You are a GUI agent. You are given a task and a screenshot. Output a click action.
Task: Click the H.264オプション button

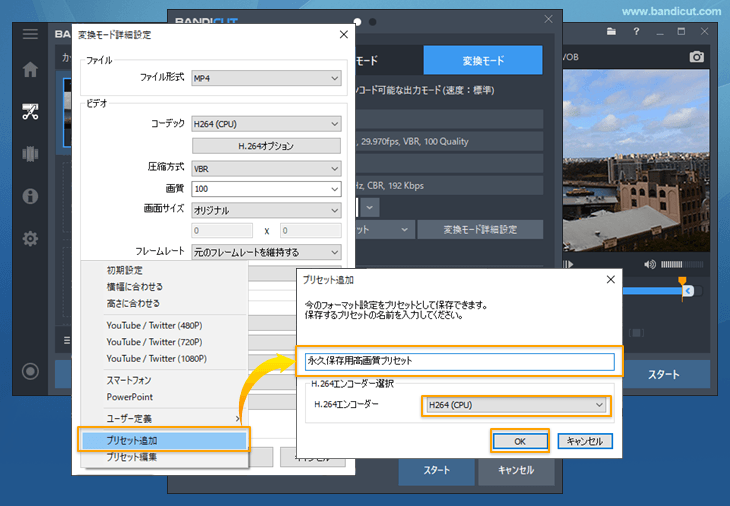coord(266,146)
